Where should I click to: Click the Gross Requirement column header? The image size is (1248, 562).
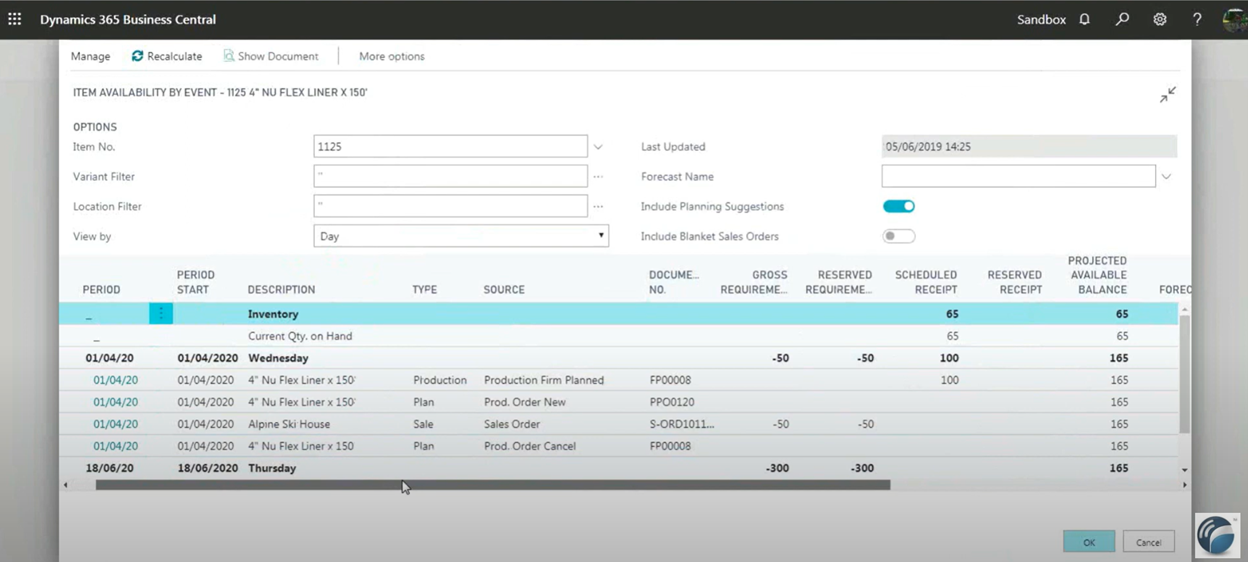pyautogui.click(x=754, y=282)
